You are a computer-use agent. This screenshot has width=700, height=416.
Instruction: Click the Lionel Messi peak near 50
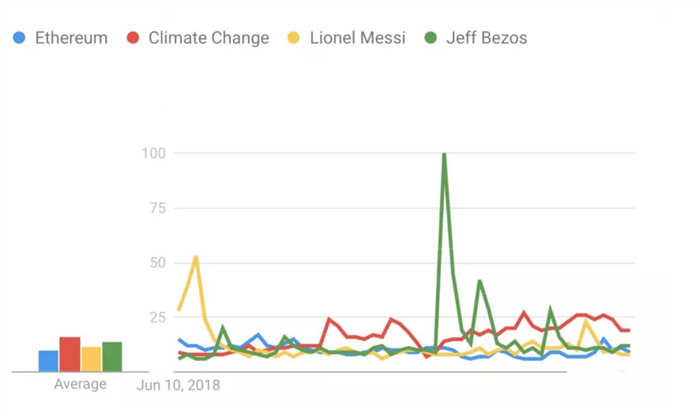tap(196, 258)
